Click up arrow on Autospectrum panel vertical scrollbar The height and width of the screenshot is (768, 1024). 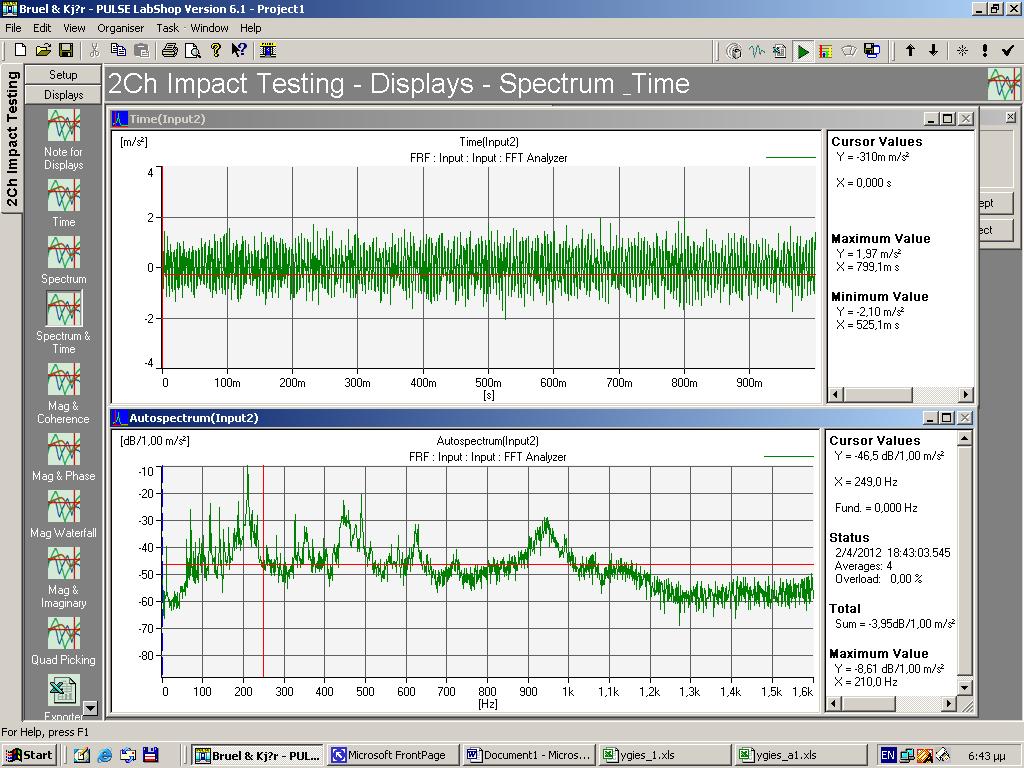point(964,438)
